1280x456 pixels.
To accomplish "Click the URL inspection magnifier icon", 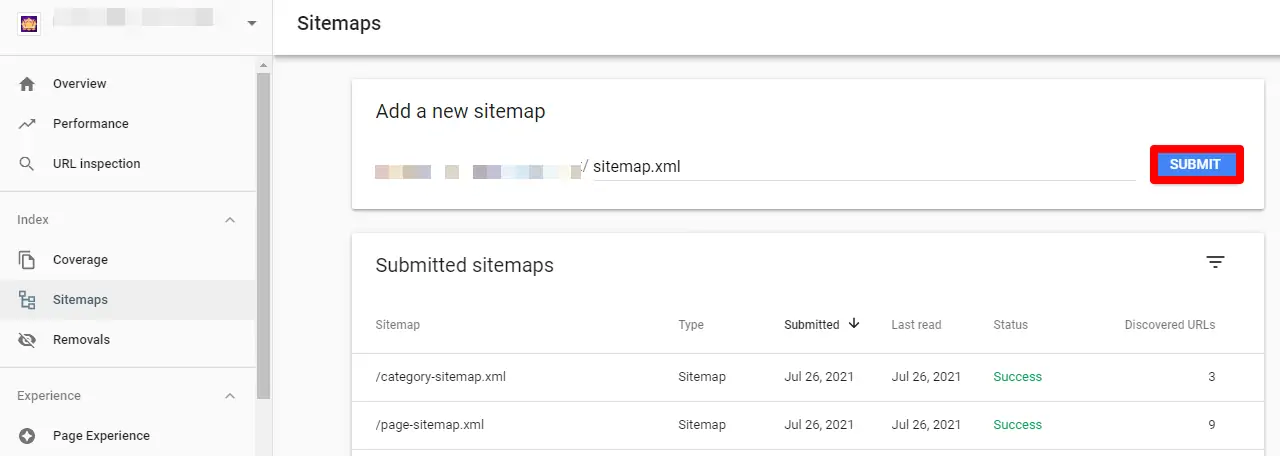I will [27, 164].
